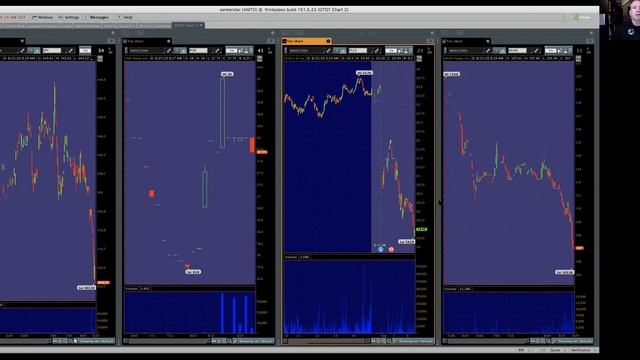640x360 pixels.
Task: Open the second symbol box in chart 23
Action: click(358, 51)
